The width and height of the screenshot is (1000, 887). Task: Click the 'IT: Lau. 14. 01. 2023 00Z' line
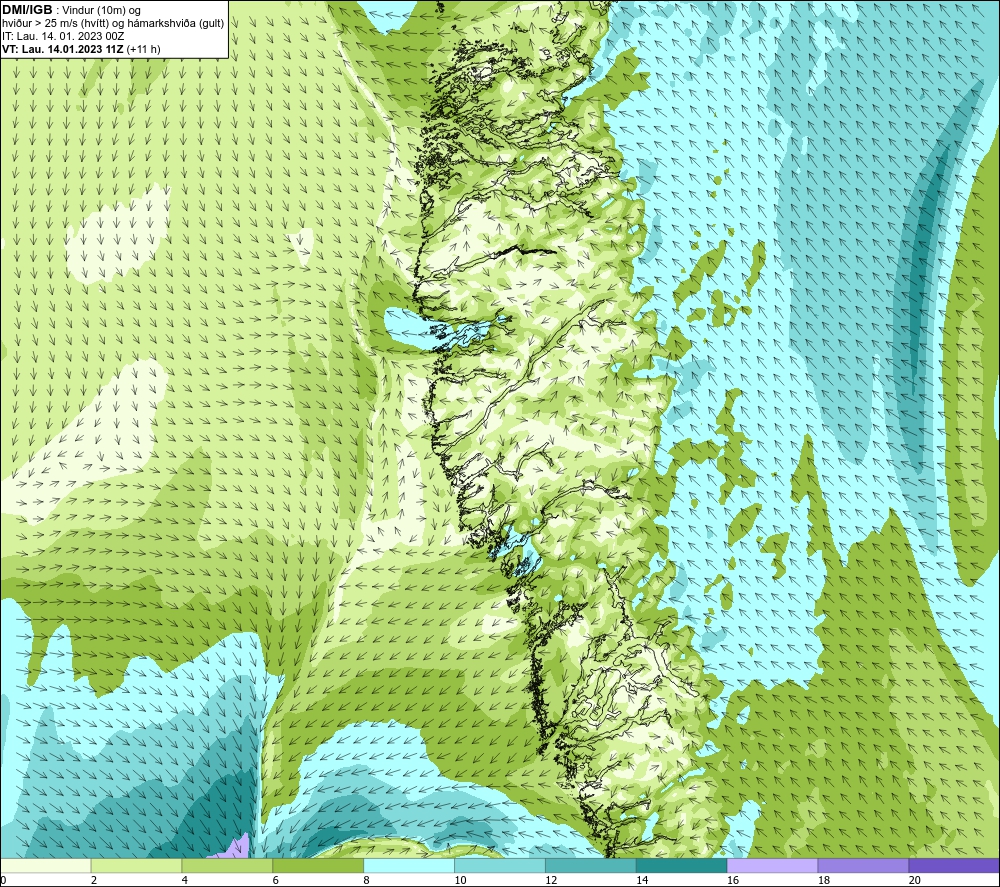[x=63, y=36]
